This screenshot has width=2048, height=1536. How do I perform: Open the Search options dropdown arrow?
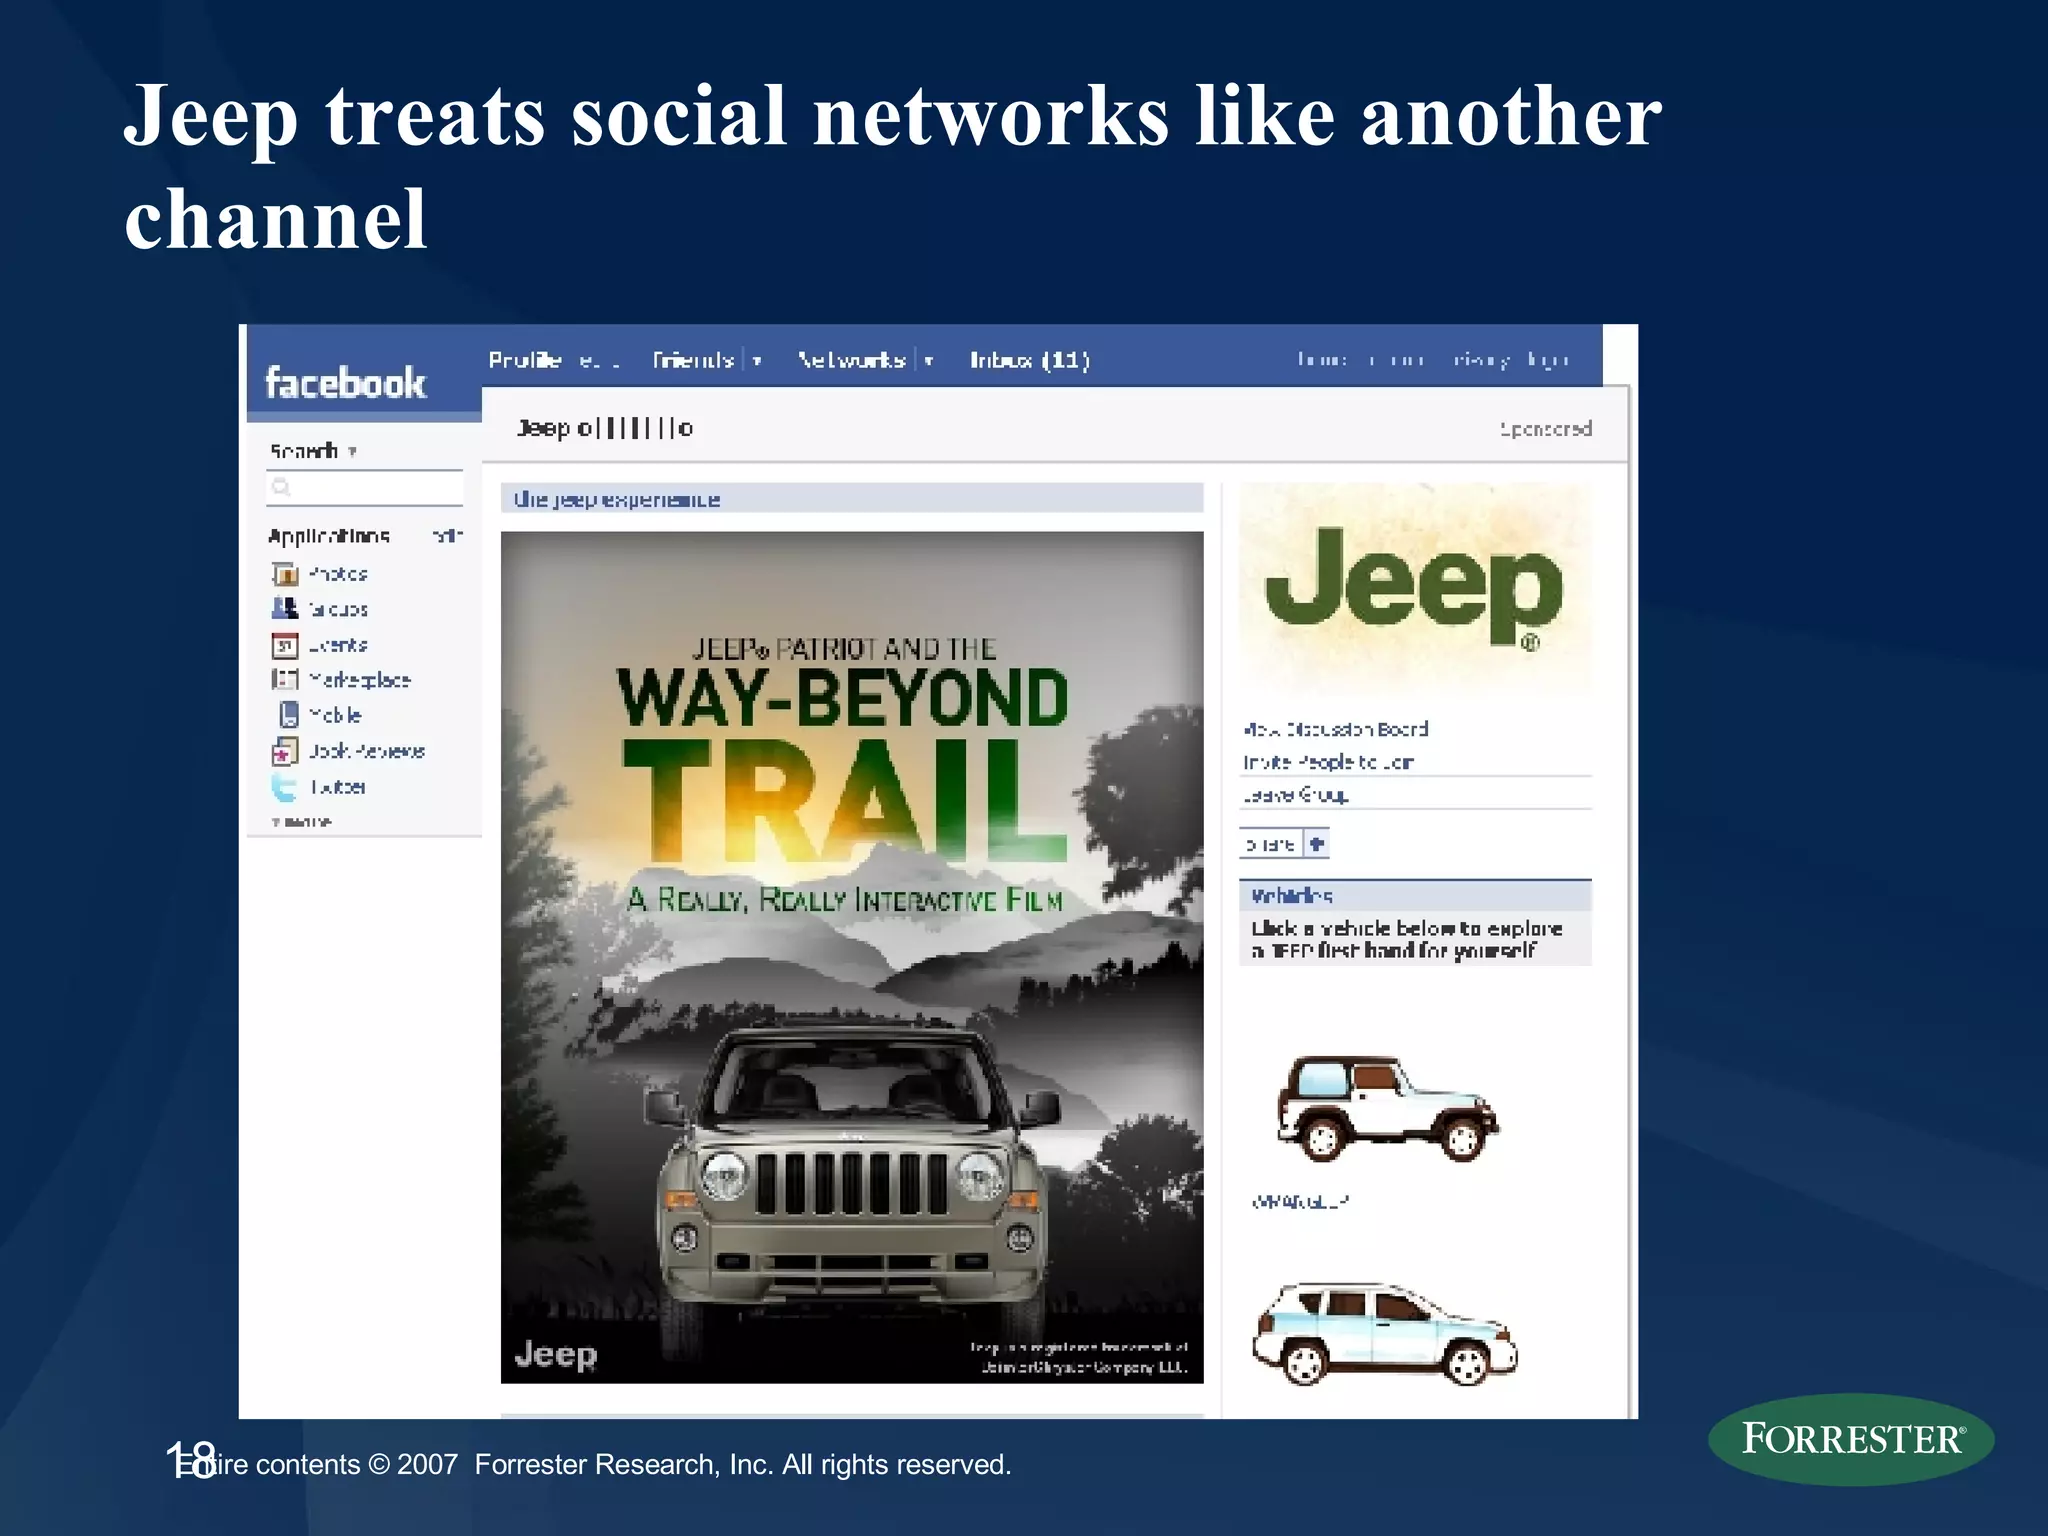click(x=352, y=452)
